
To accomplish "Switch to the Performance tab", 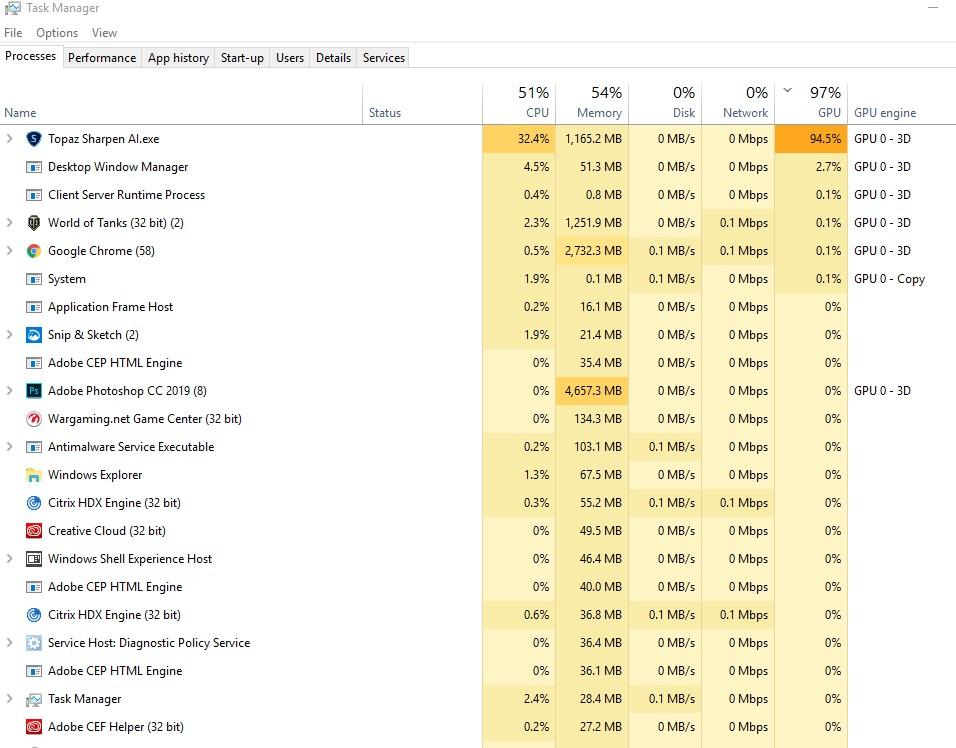I will click(102, 58).
